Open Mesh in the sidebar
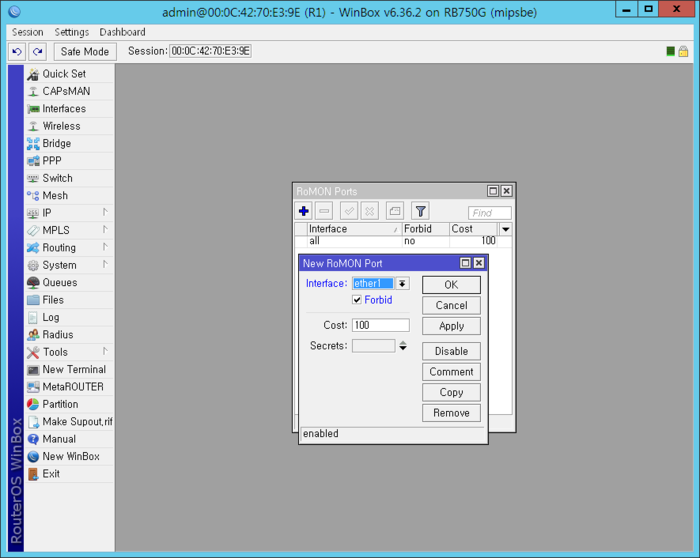The height and width of the screenshot is (558, 700). tap(69, 196)
